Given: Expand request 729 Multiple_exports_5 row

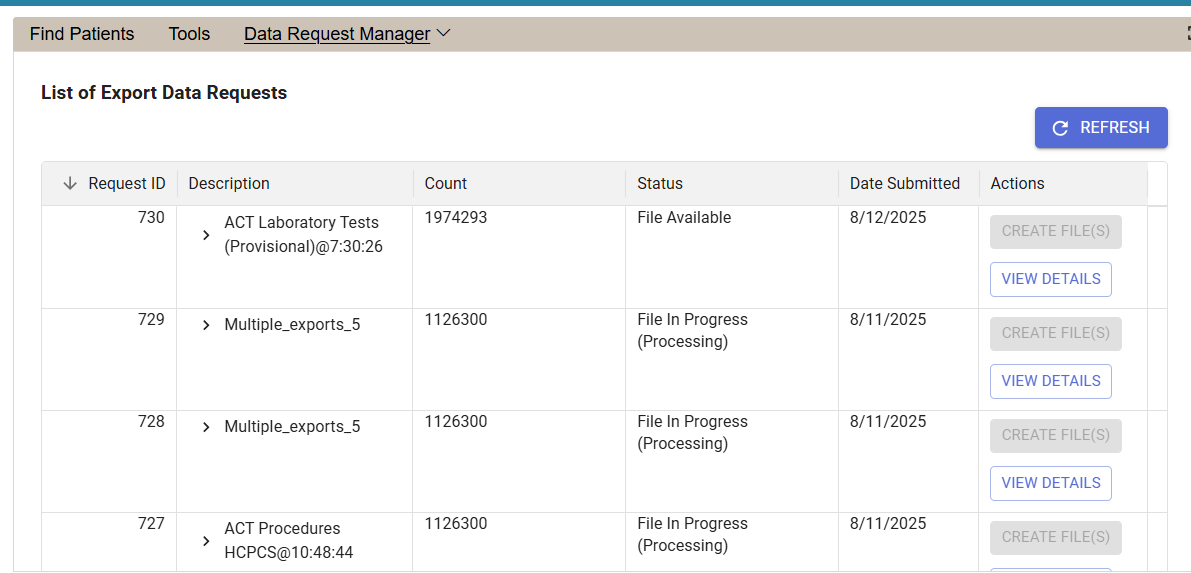Looking at the screenshot, I should pyautogui.click(x=206, y=325).
